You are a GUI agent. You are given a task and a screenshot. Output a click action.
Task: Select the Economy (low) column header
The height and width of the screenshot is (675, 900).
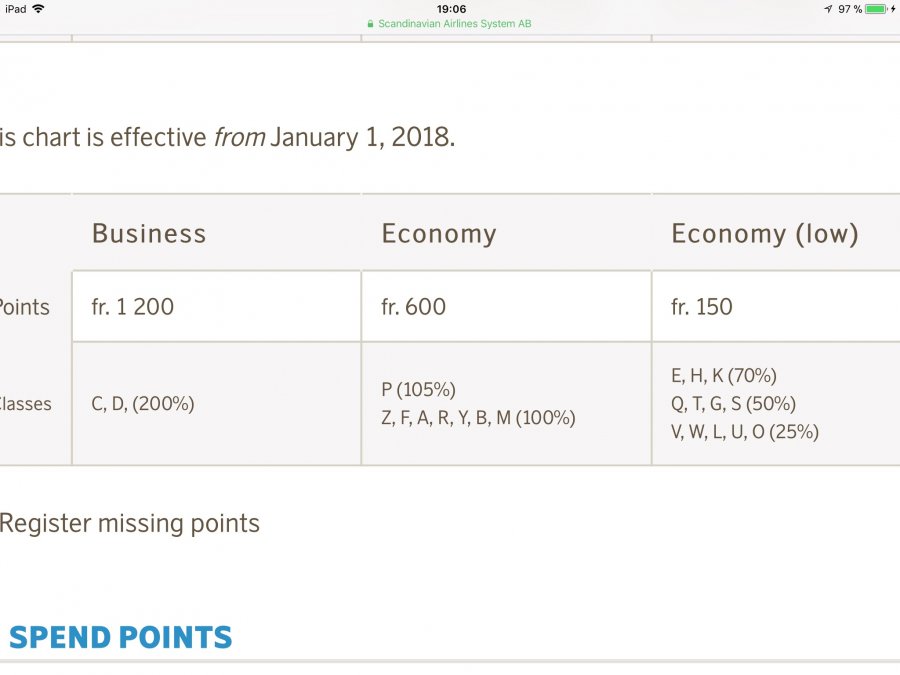[x=765, y=234]
